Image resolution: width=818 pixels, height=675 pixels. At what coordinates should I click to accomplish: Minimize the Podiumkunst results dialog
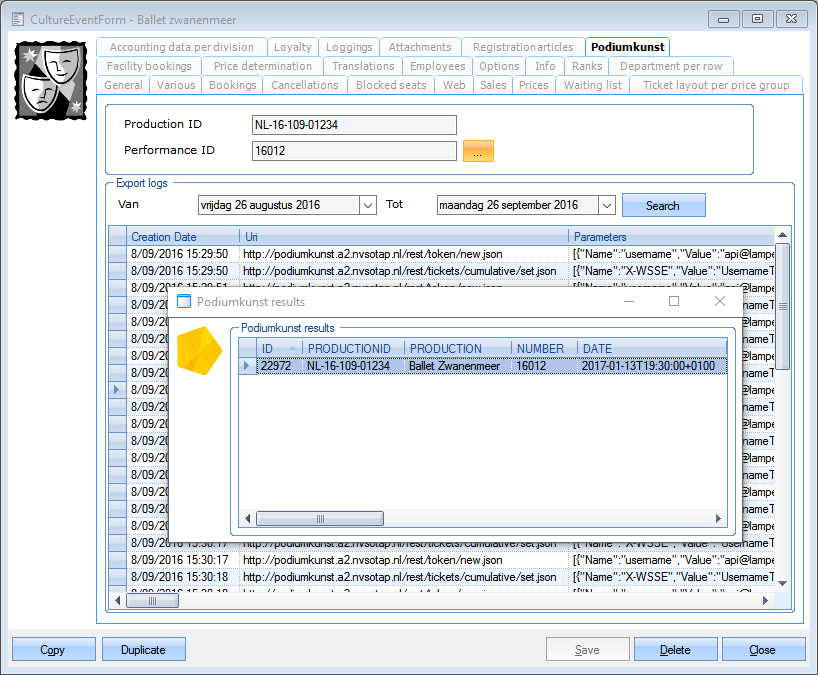coord(628,301)
